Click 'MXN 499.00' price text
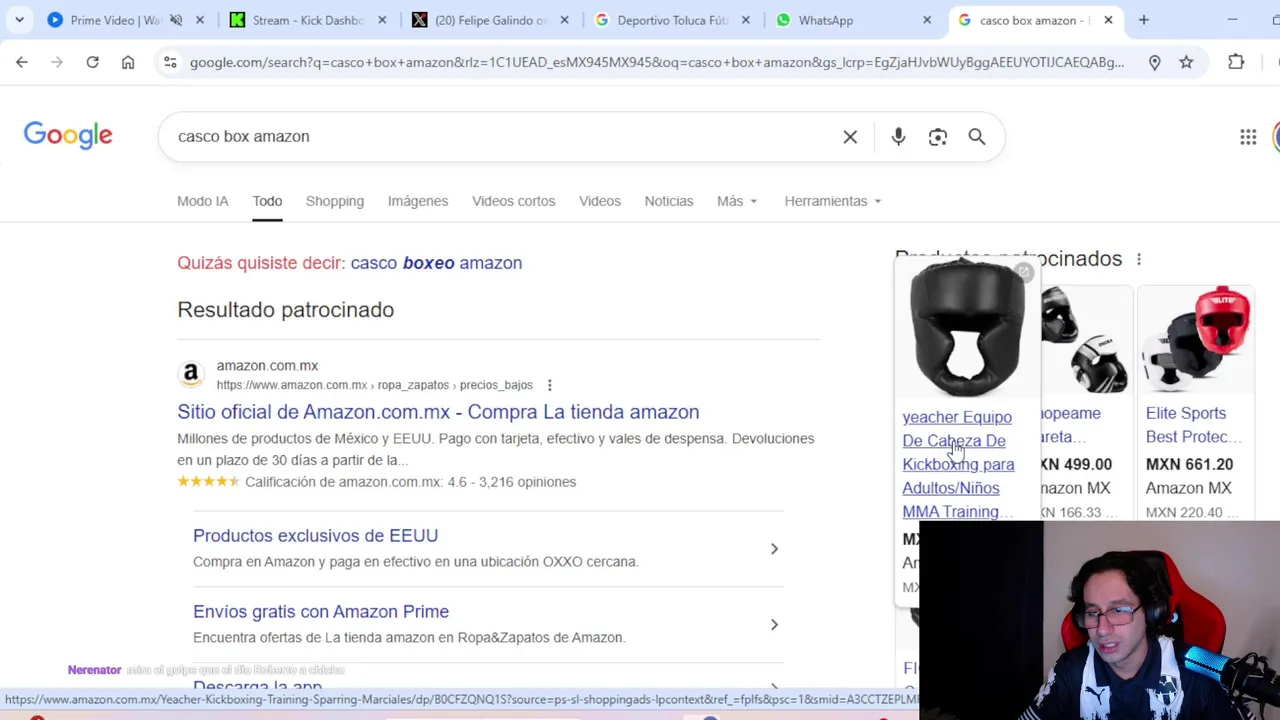Image resolution: width=1280 pixels, height=720 pixels. tap(1076, 464)
